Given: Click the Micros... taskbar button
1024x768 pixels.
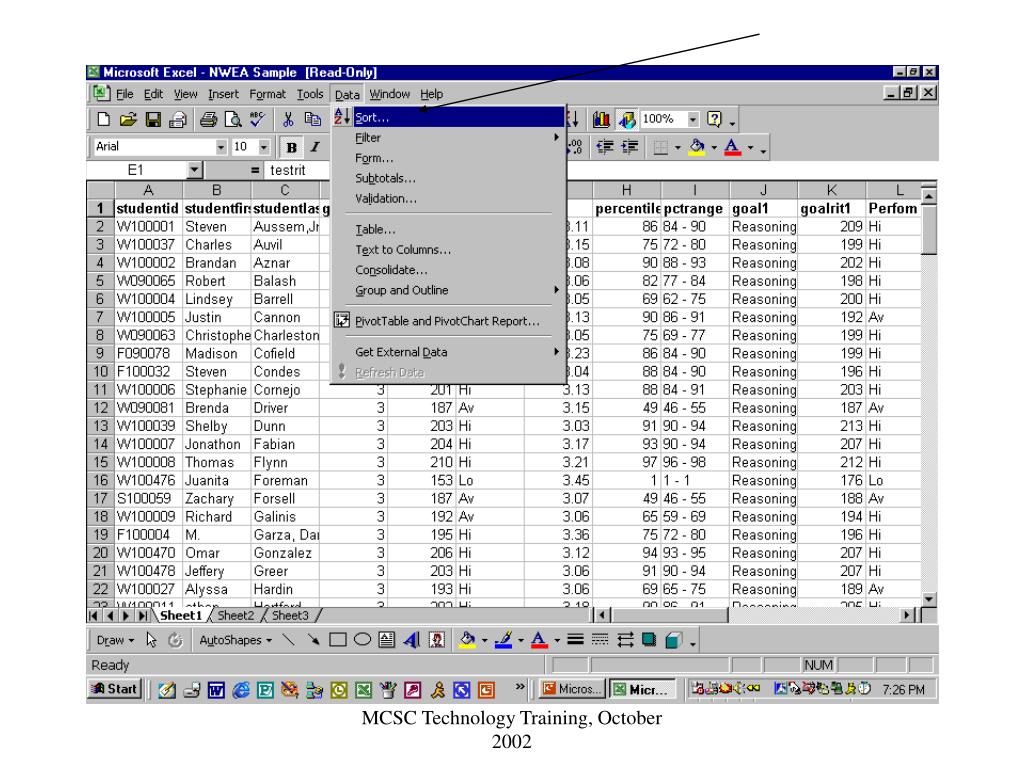Looking at the screenshot, I should tap(571, 689).
